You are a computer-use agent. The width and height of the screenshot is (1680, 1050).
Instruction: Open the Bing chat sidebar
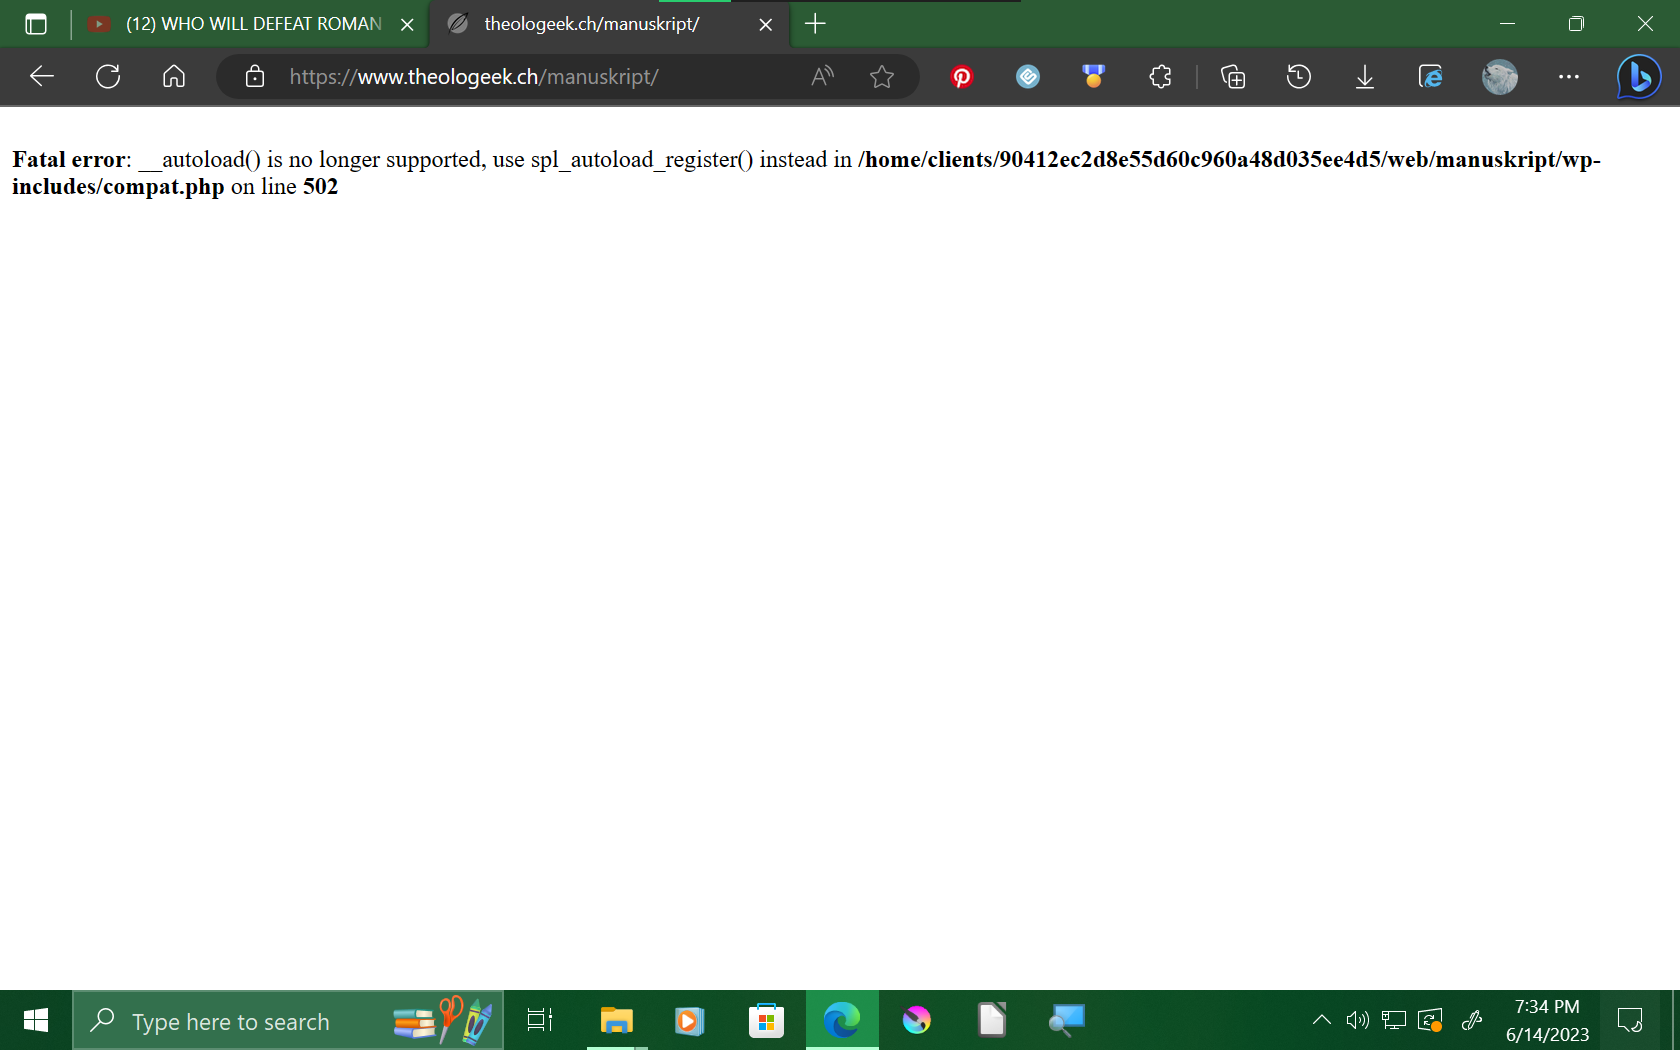tap(1636, 76)
